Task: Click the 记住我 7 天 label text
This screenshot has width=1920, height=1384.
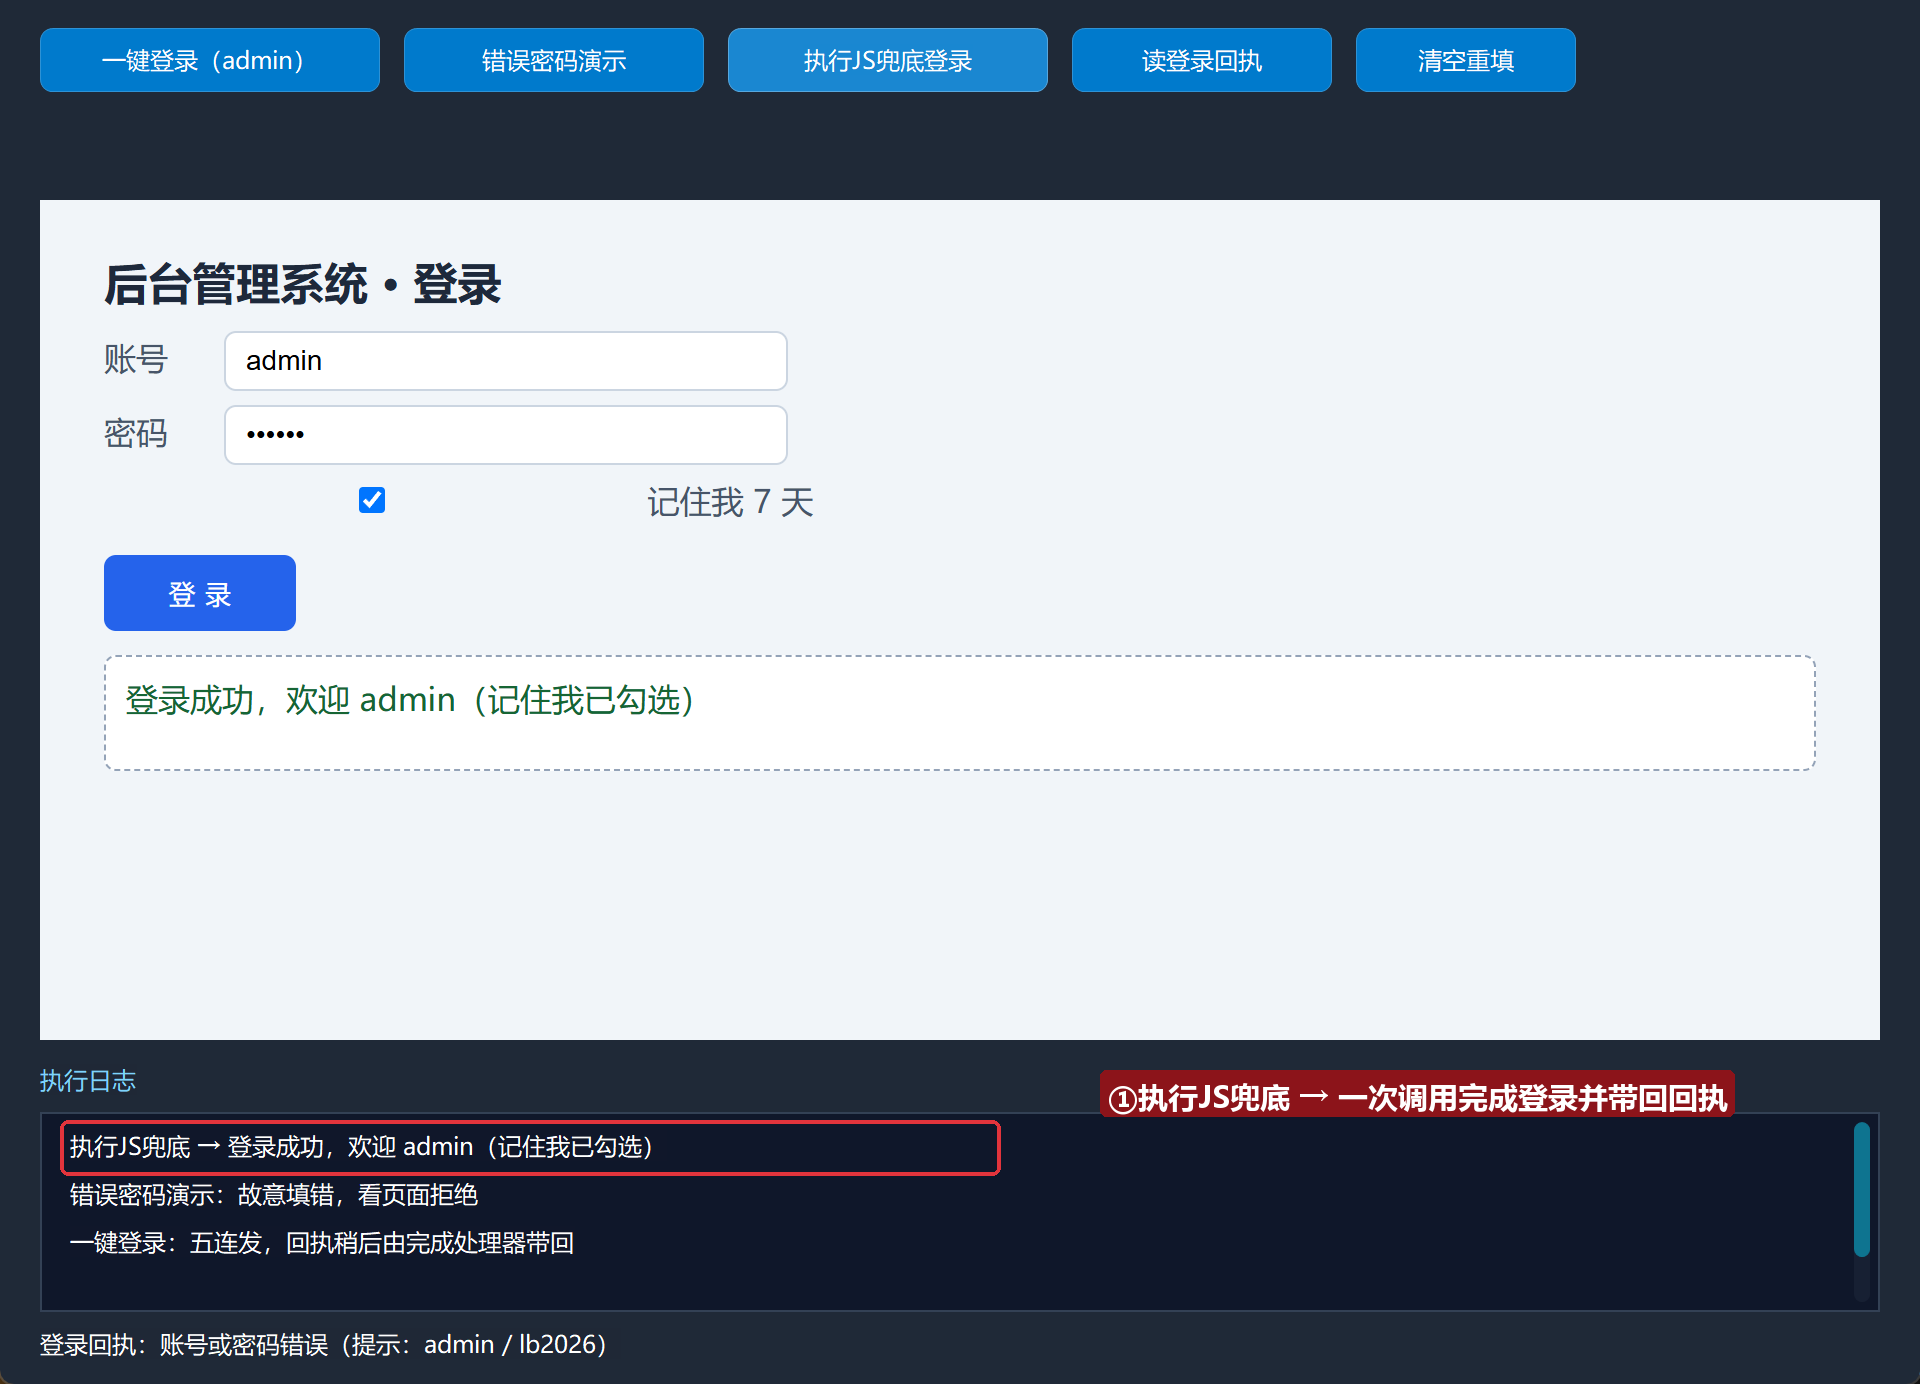Action: [x=730, y=502]
